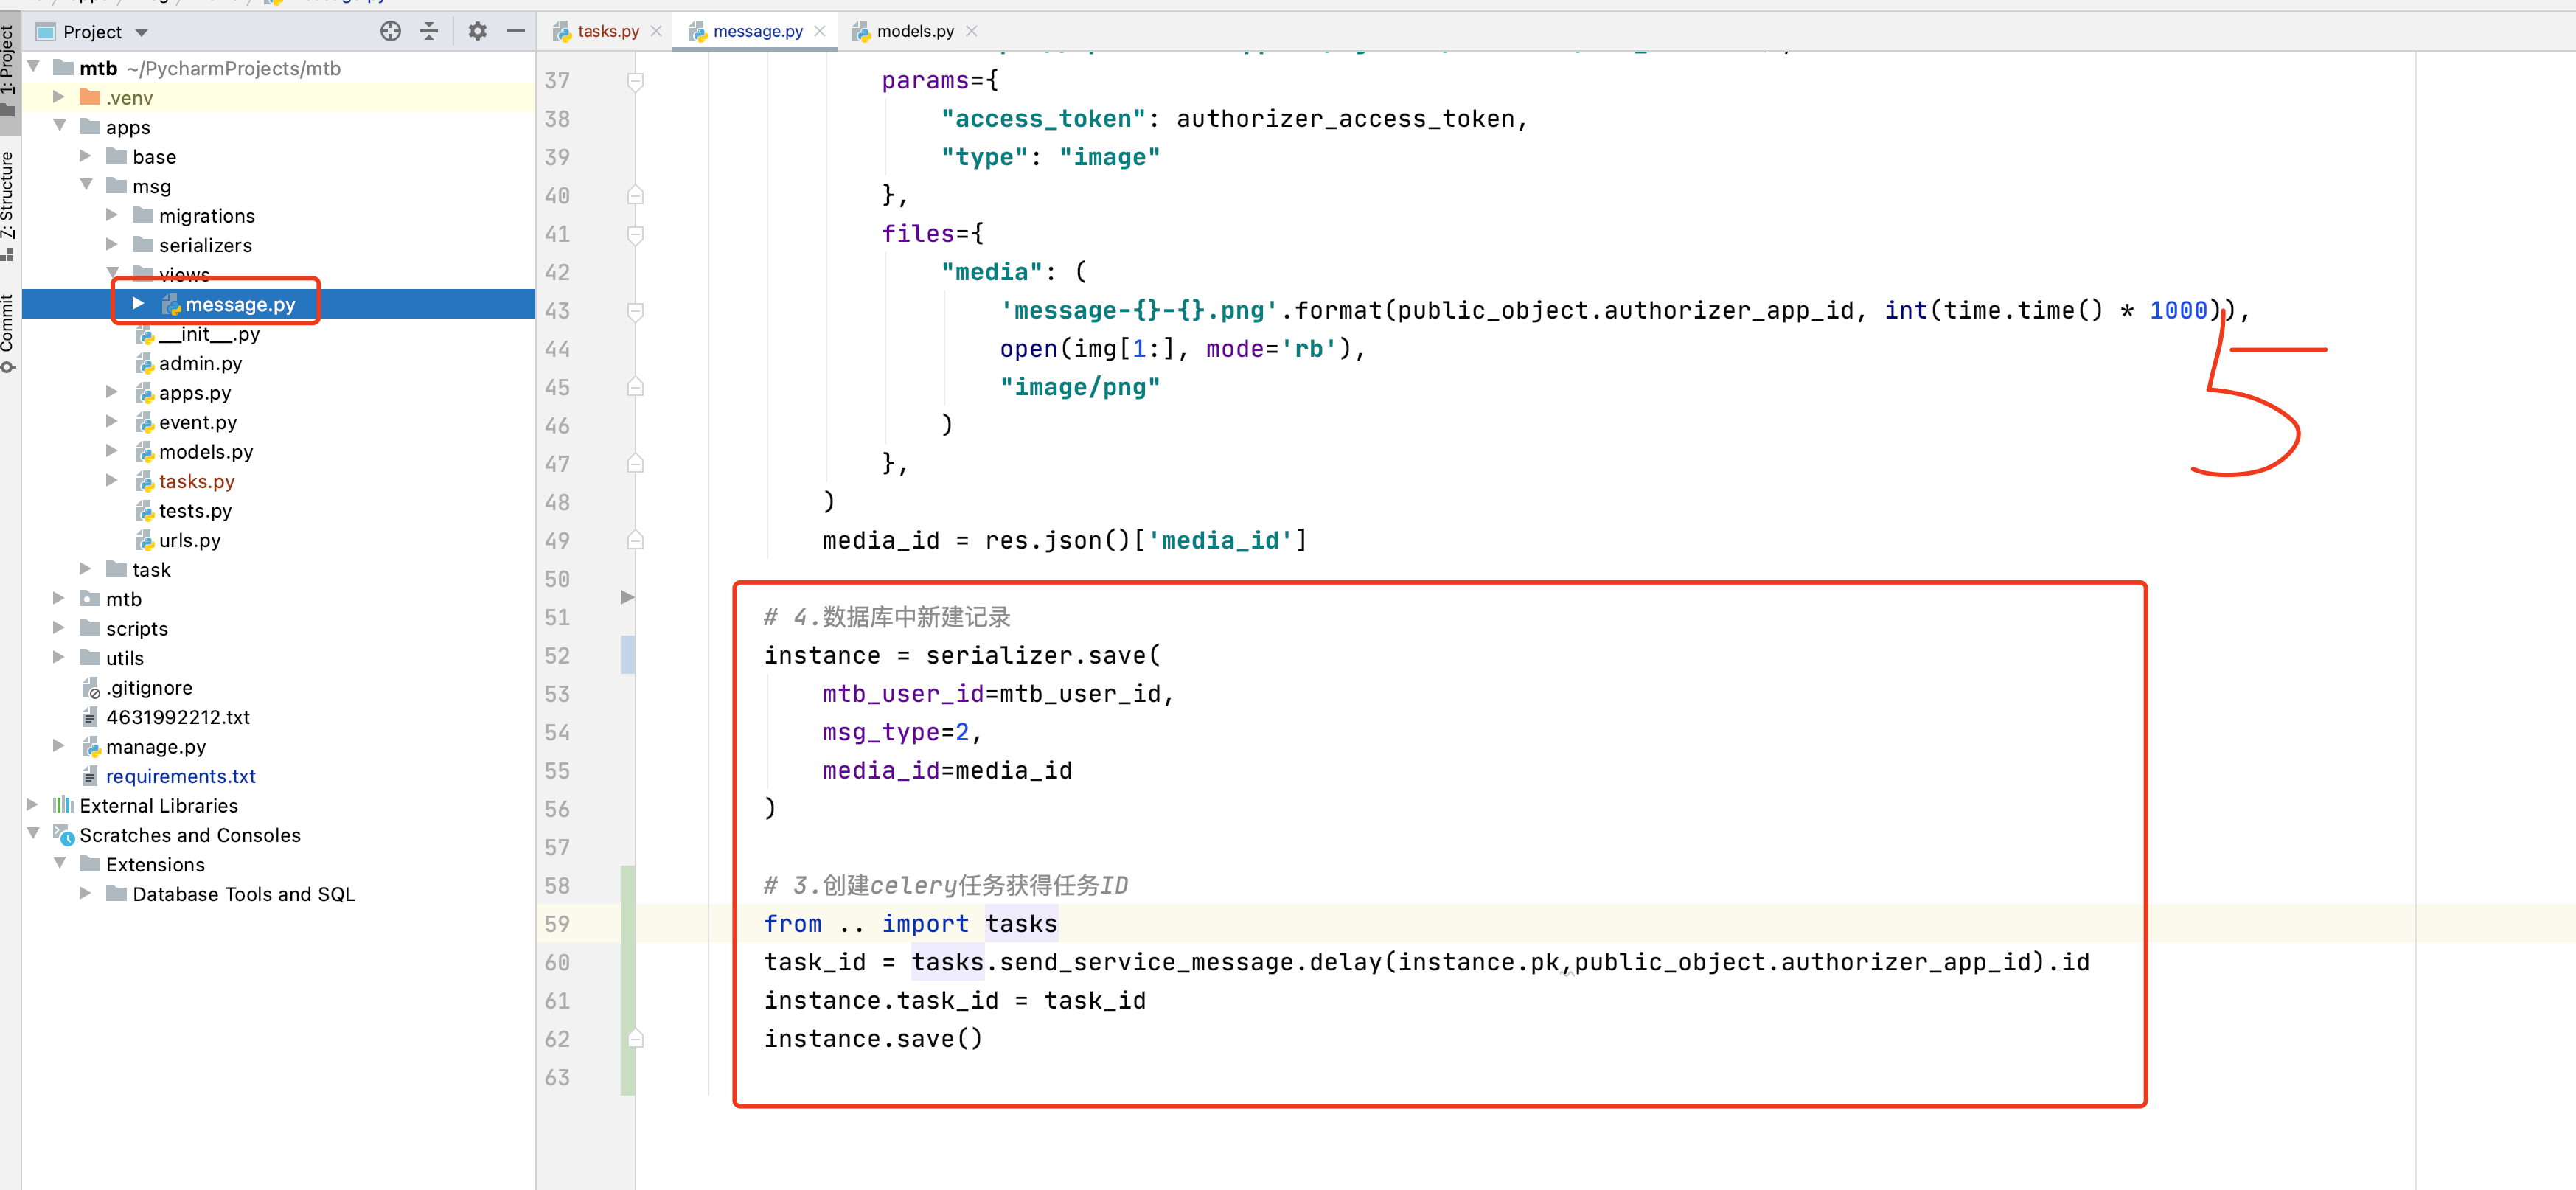Click the fold marker at line 41
The height and width of the screenshot is (1190, 2576).
(x=635, y=234)
